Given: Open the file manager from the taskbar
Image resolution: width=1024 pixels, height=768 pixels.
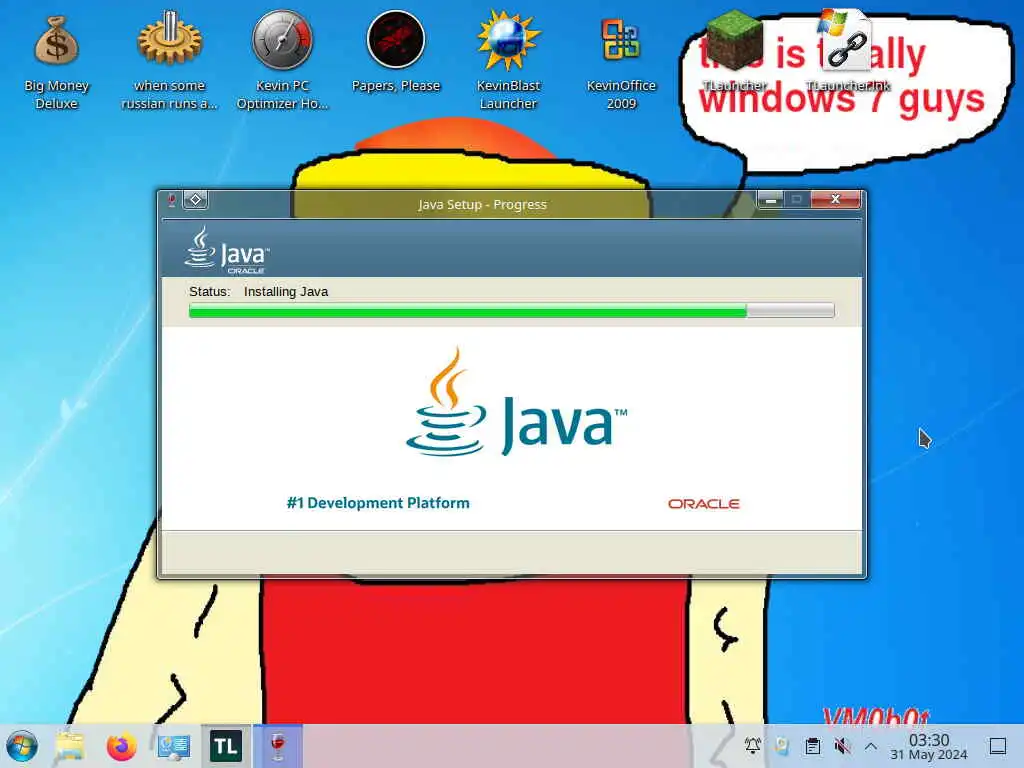Looking at the screenshot, I should (70, 746).
